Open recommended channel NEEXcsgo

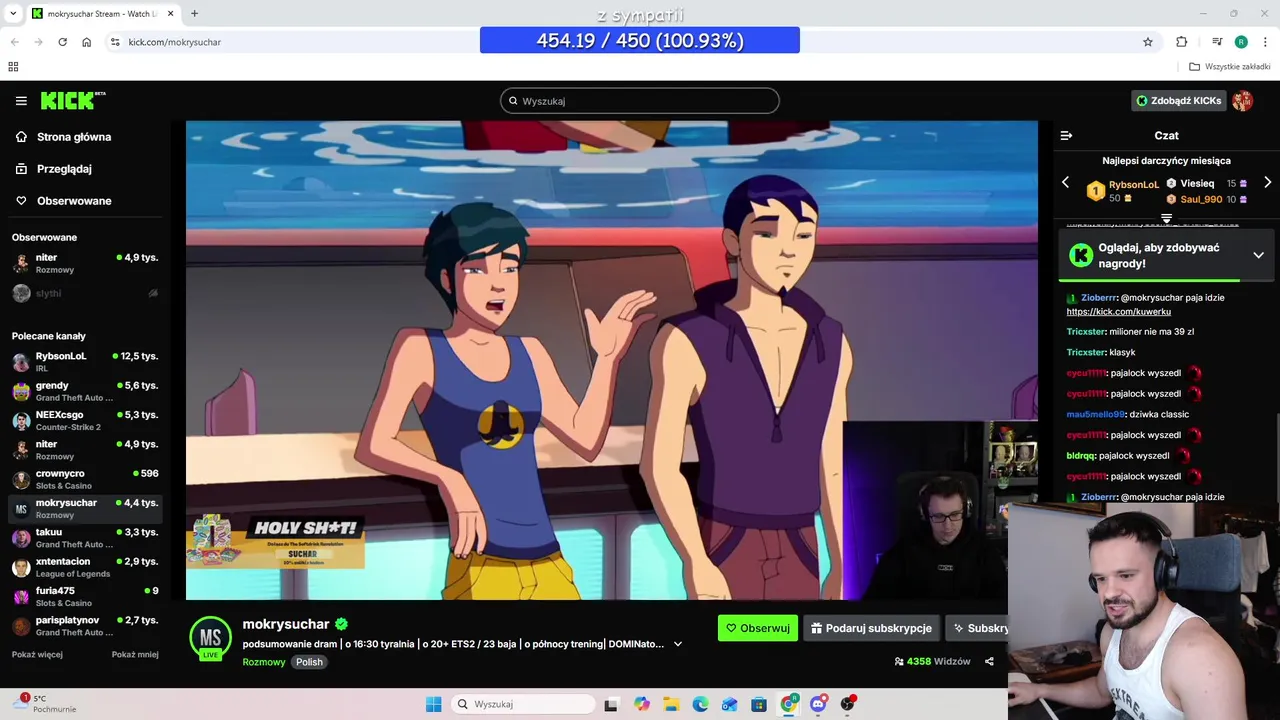(x=84, y=420)
